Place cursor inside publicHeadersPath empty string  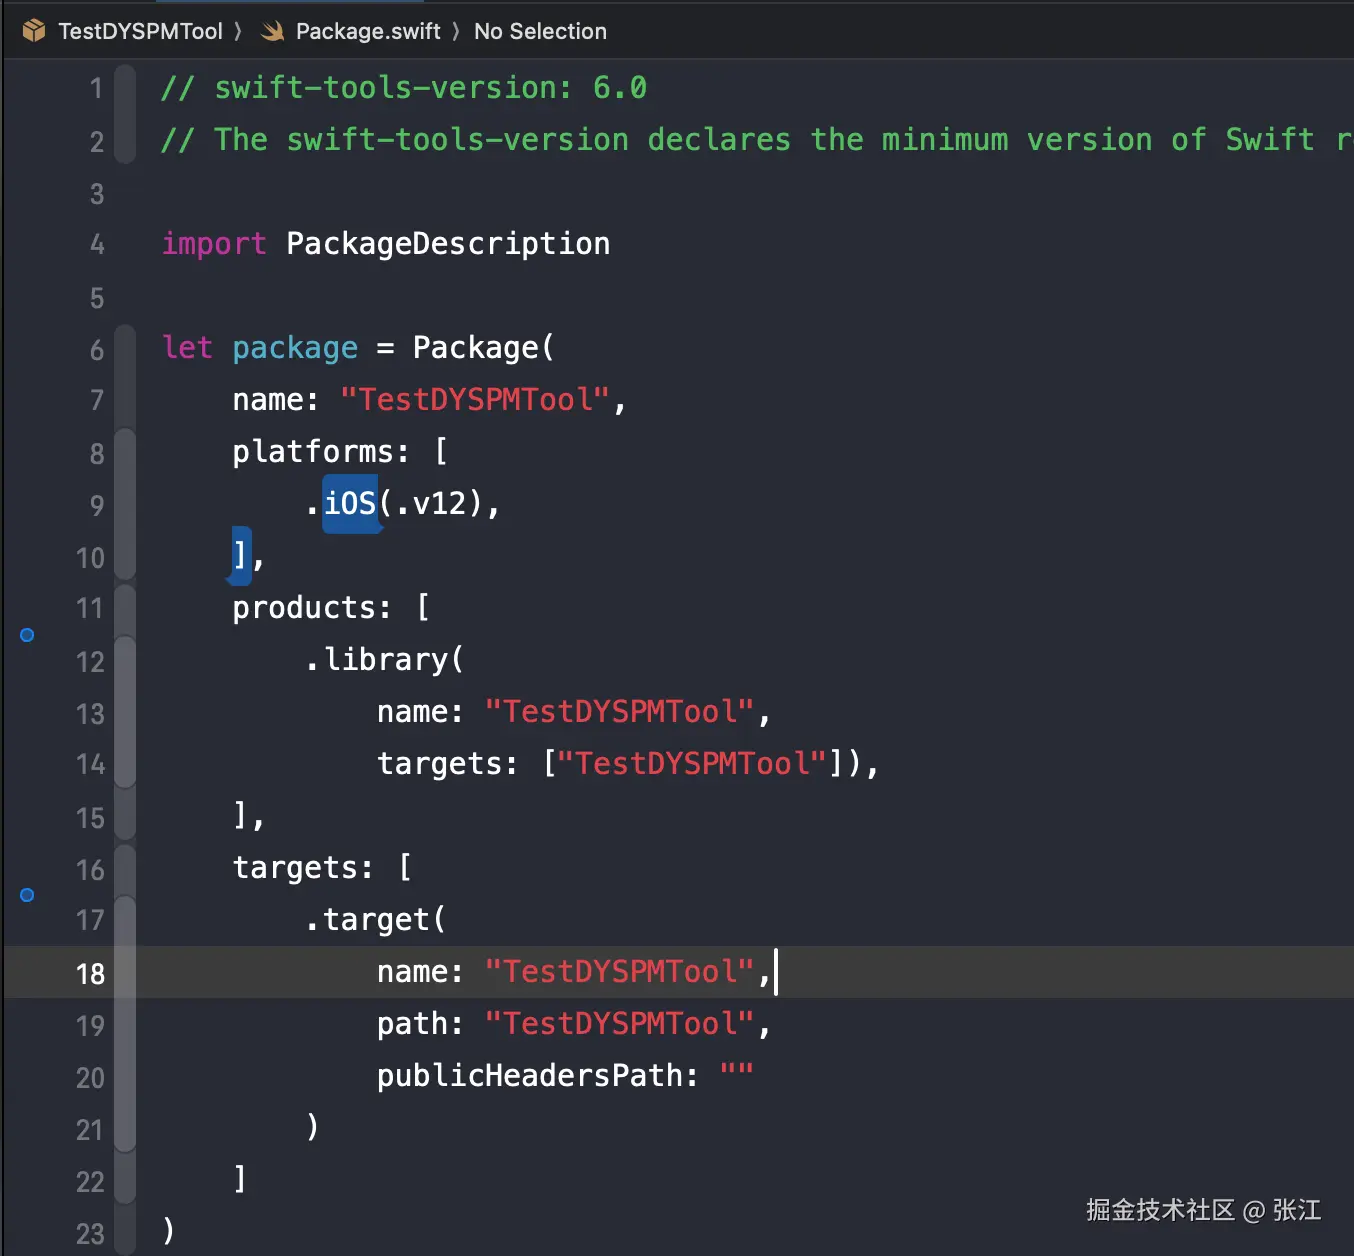[x=737, y=1075]
